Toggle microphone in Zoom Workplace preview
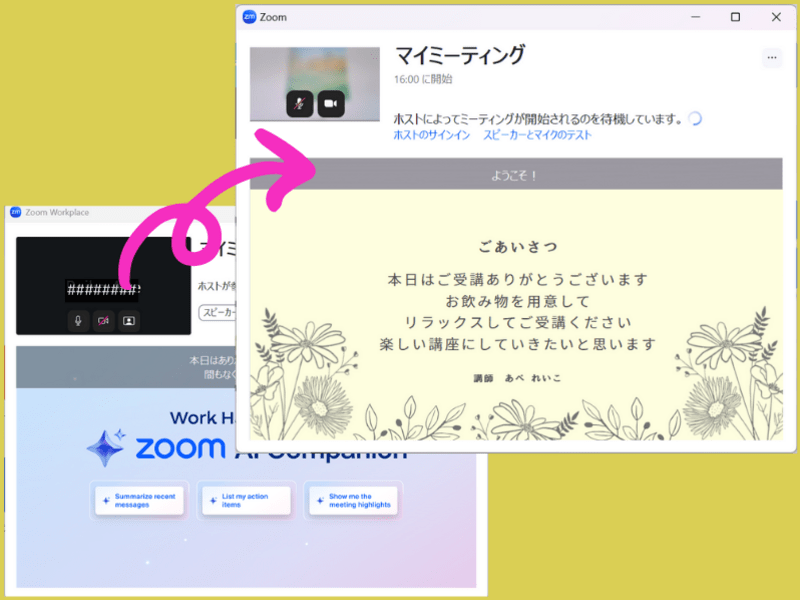The height and width of the screenshot is (600, 800). tap(77, 320)
